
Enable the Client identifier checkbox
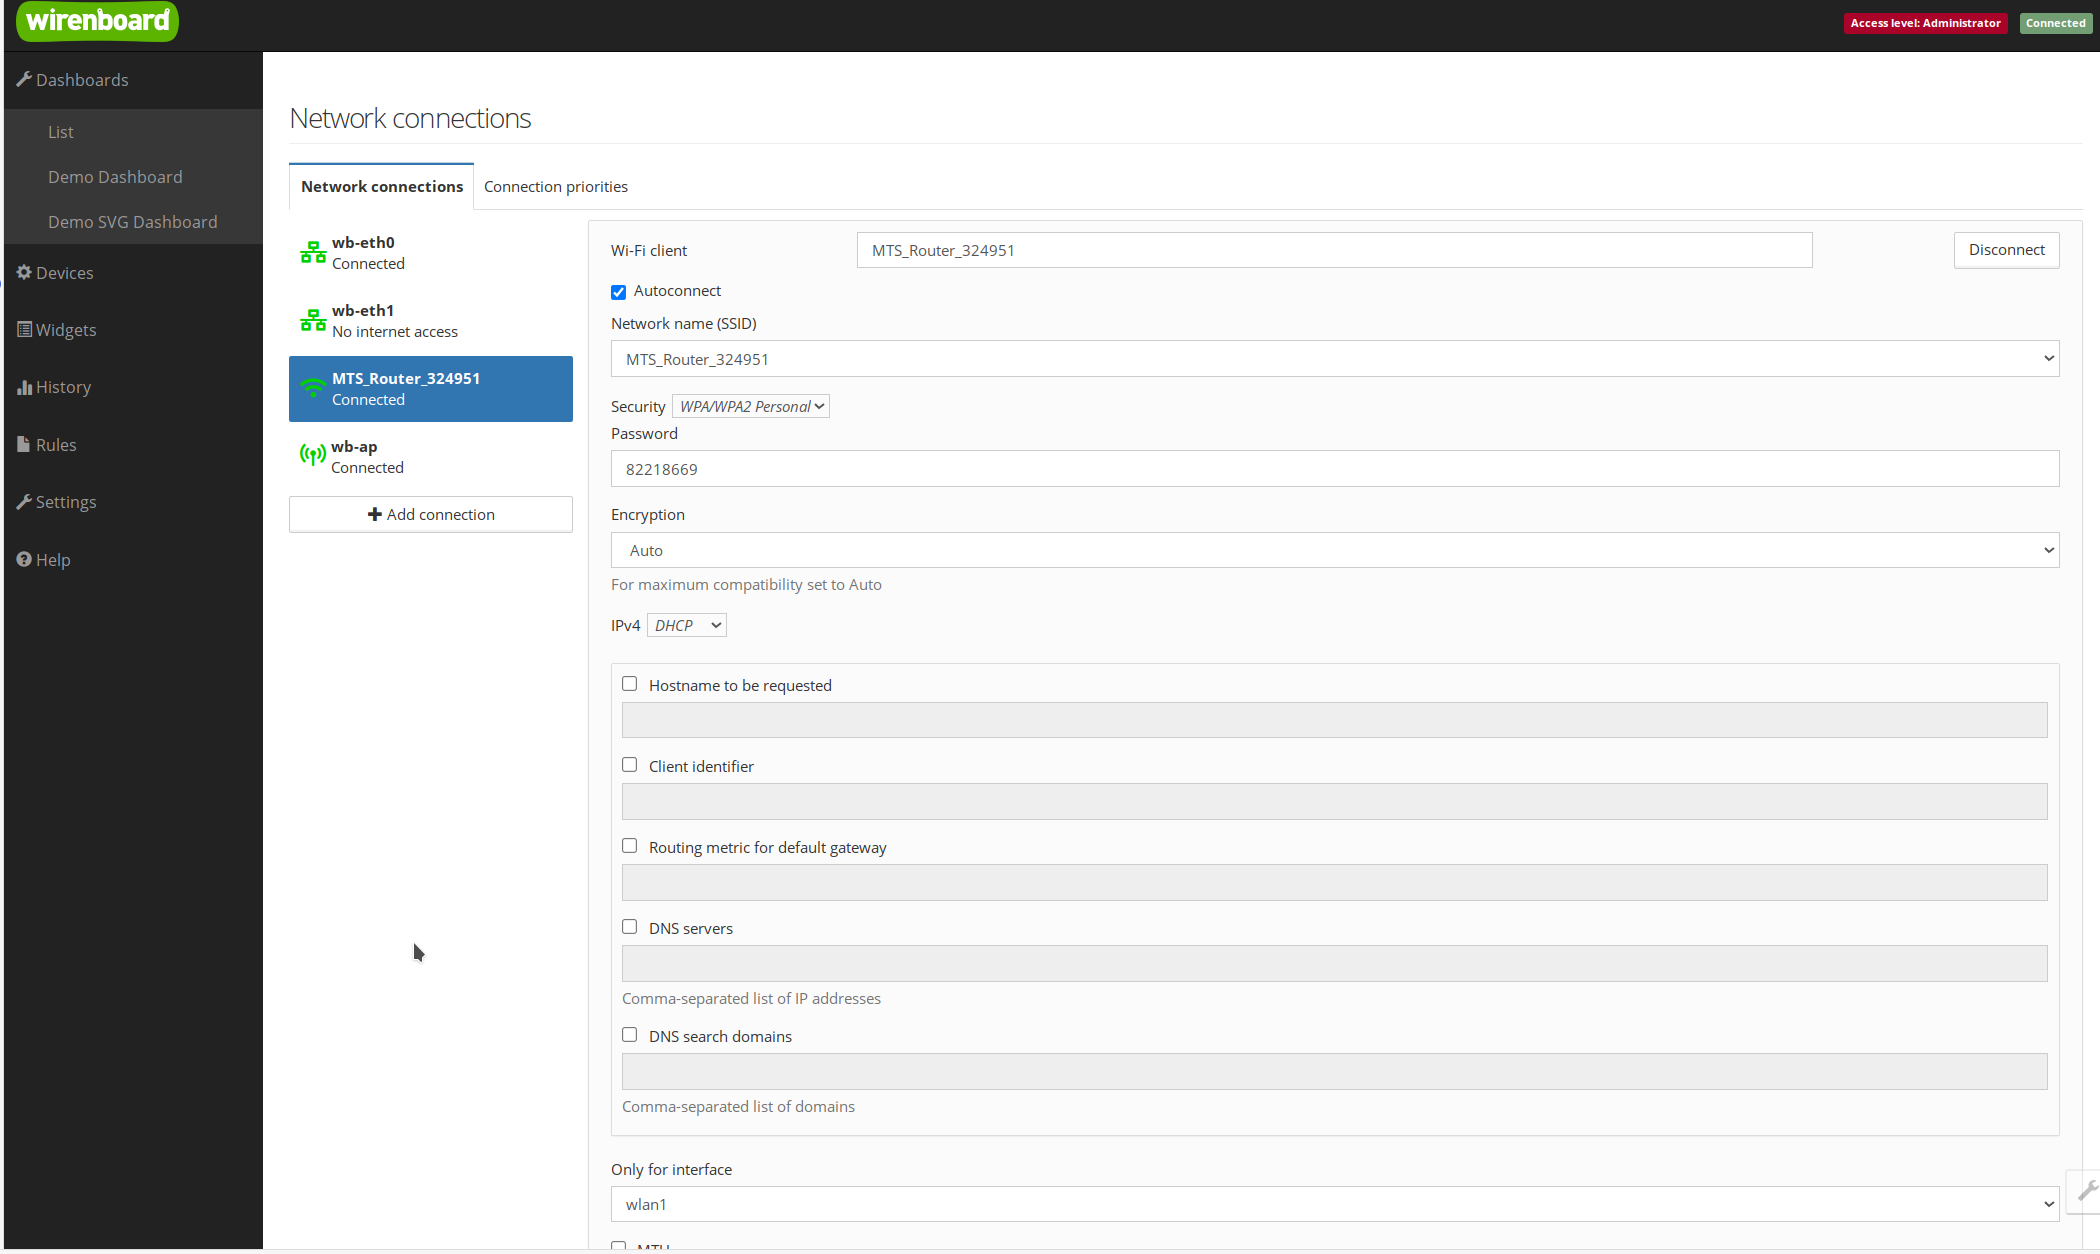(629, 765)
